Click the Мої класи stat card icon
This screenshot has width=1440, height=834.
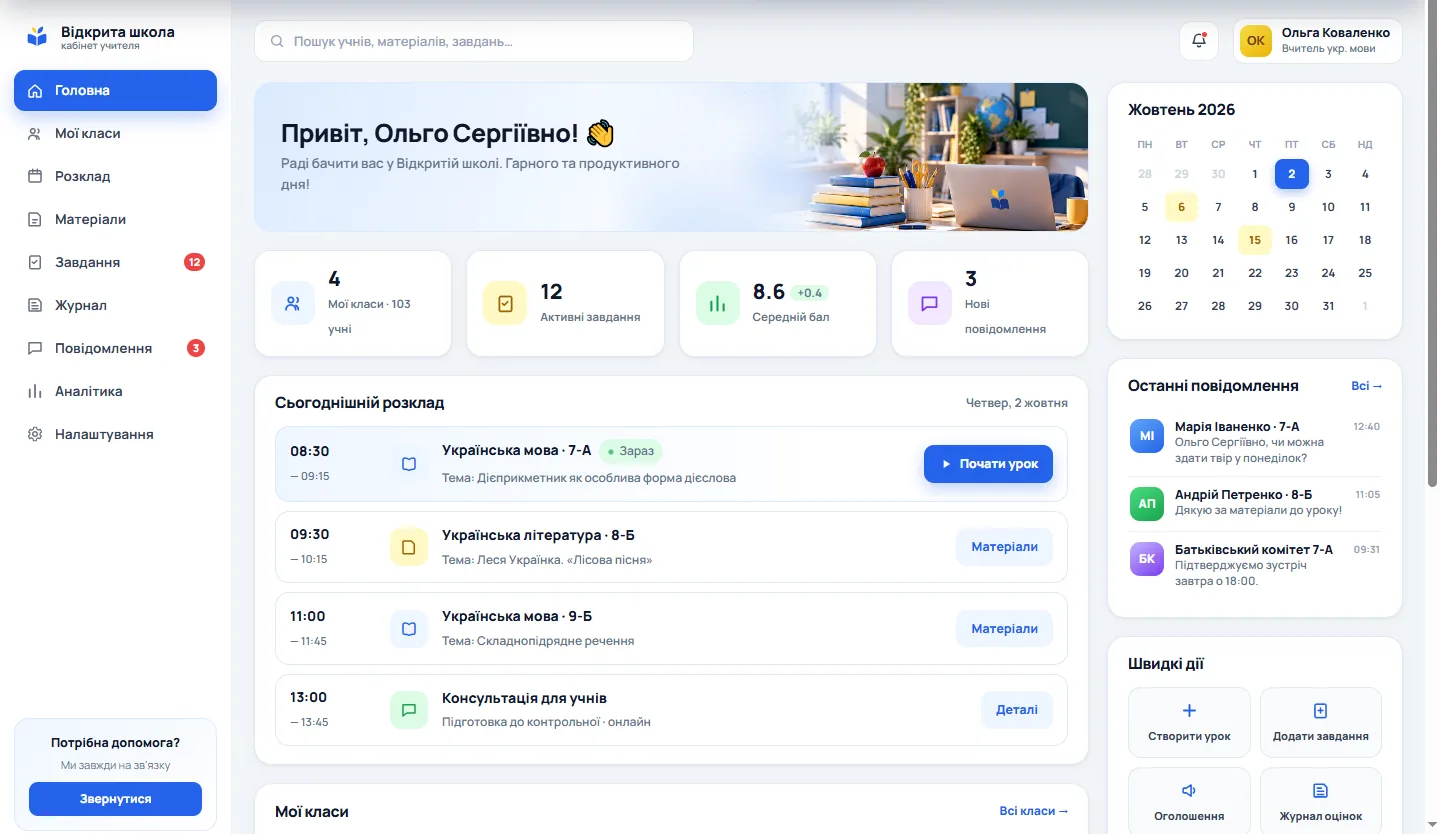pyautogui.click(x=293, y=304)
